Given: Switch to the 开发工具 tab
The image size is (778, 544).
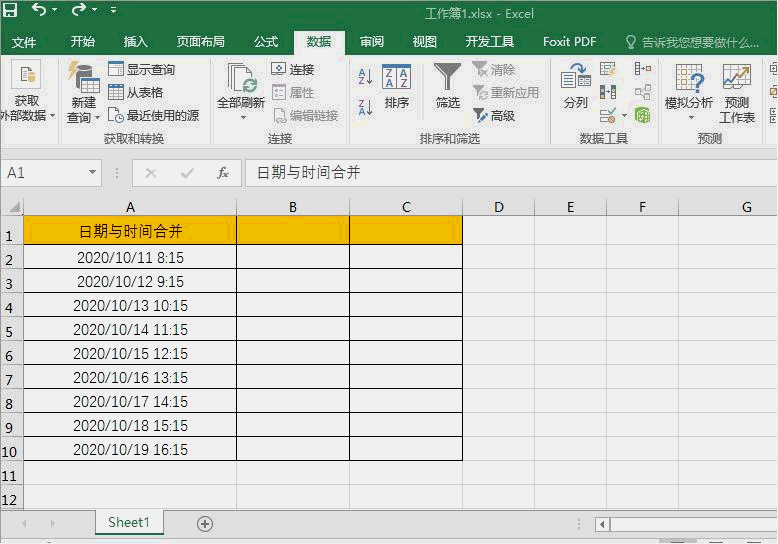Looking at the screenshot, I should (x=489, y=42).
